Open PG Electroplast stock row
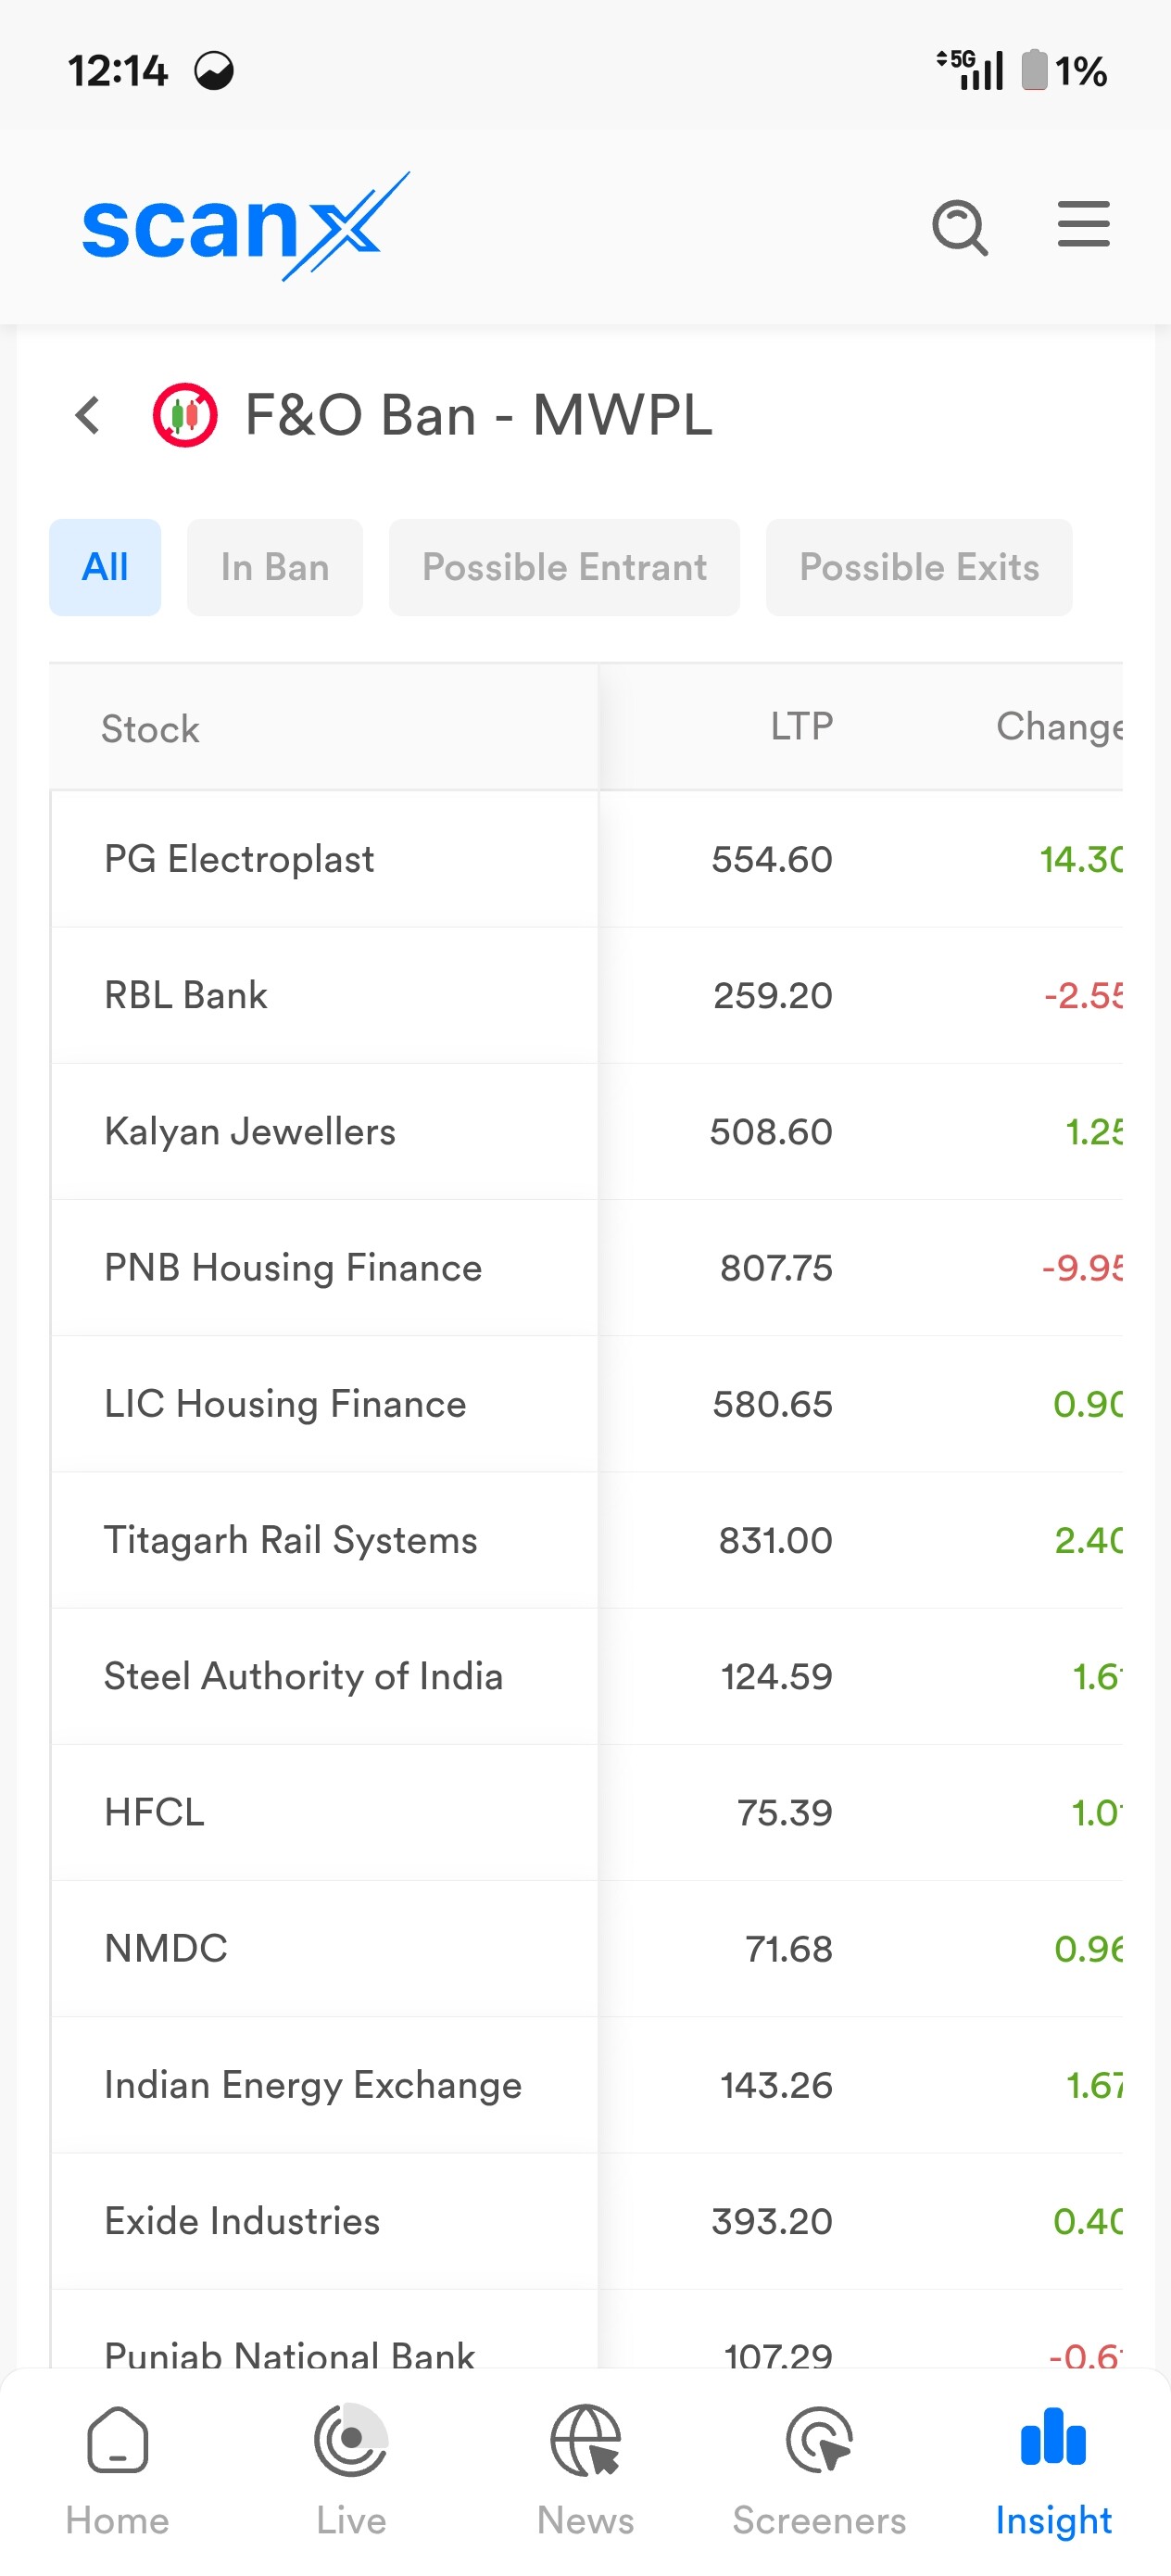Screen dimensions: 1171x2576 tap(239, 859)
